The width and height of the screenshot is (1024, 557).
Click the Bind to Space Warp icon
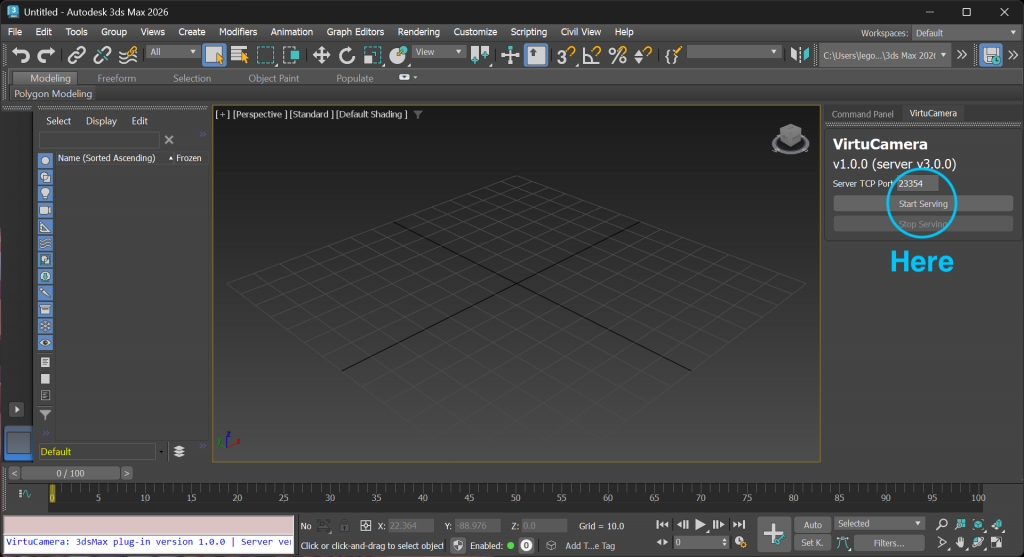coord(129,55)
